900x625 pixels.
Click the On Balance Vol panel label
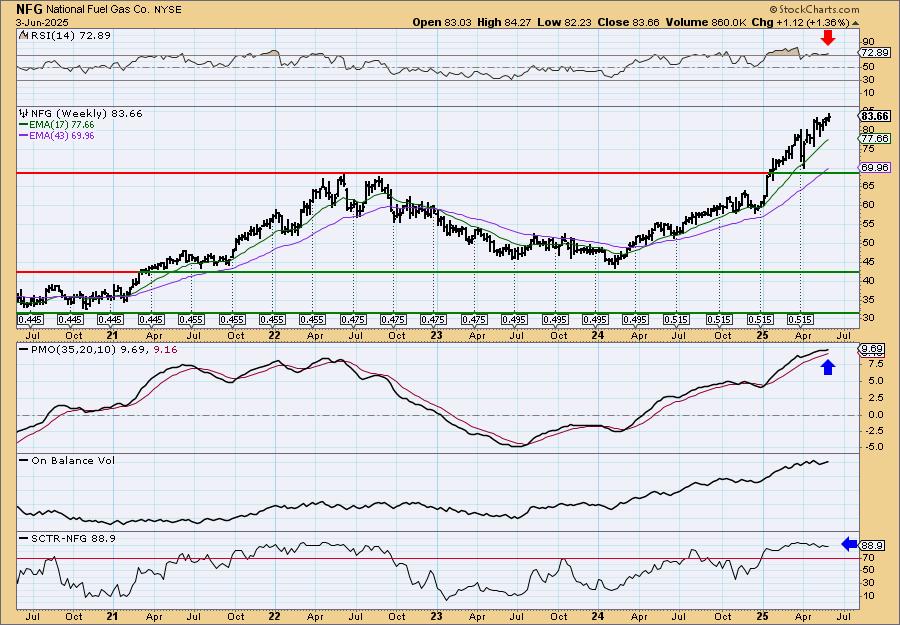click(x=72, y=460)
